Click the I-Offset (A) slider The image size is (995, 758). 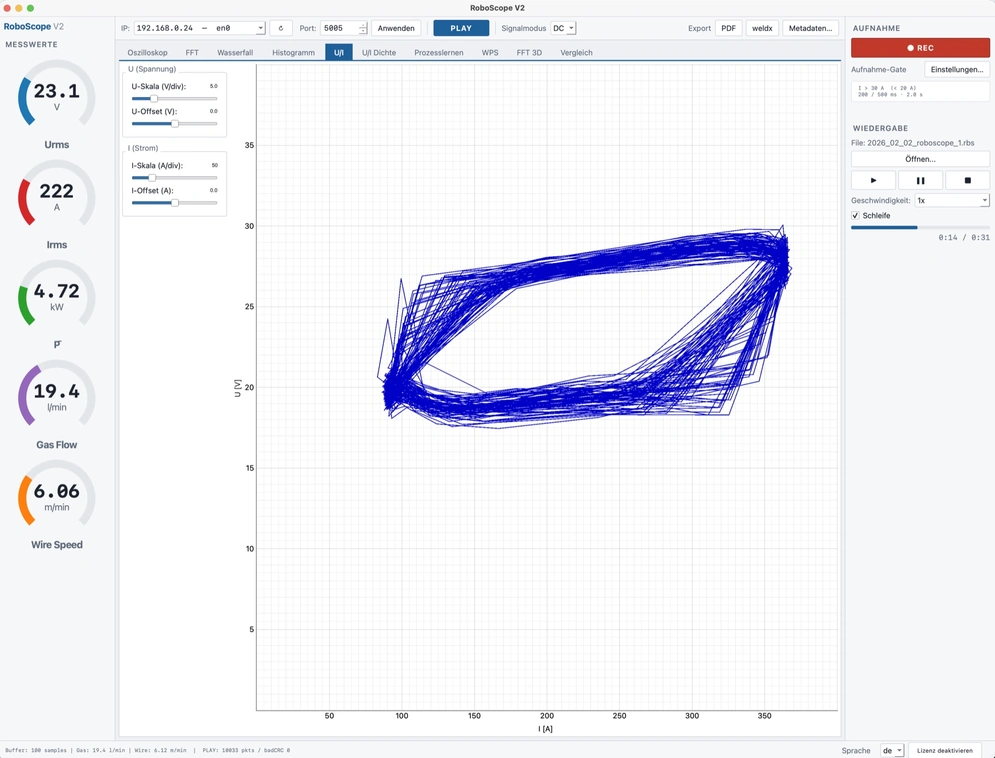click(x=175, y=203)
